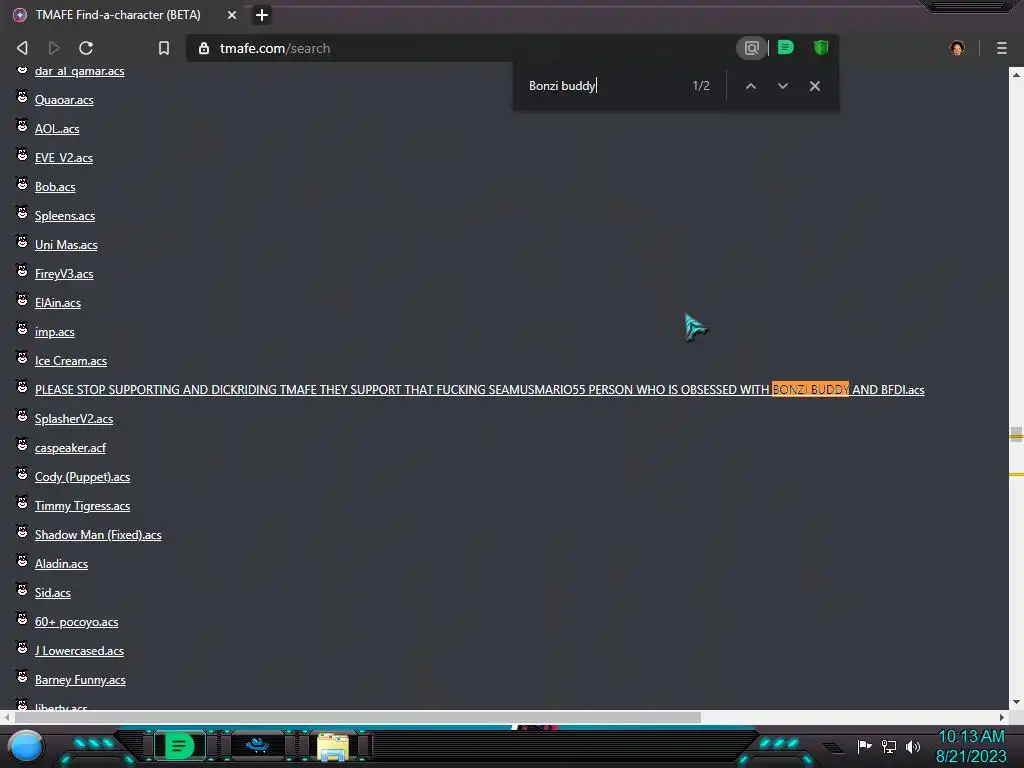
Task: Bookmark this page via bookmark icon
Action: tap(164, 48)
